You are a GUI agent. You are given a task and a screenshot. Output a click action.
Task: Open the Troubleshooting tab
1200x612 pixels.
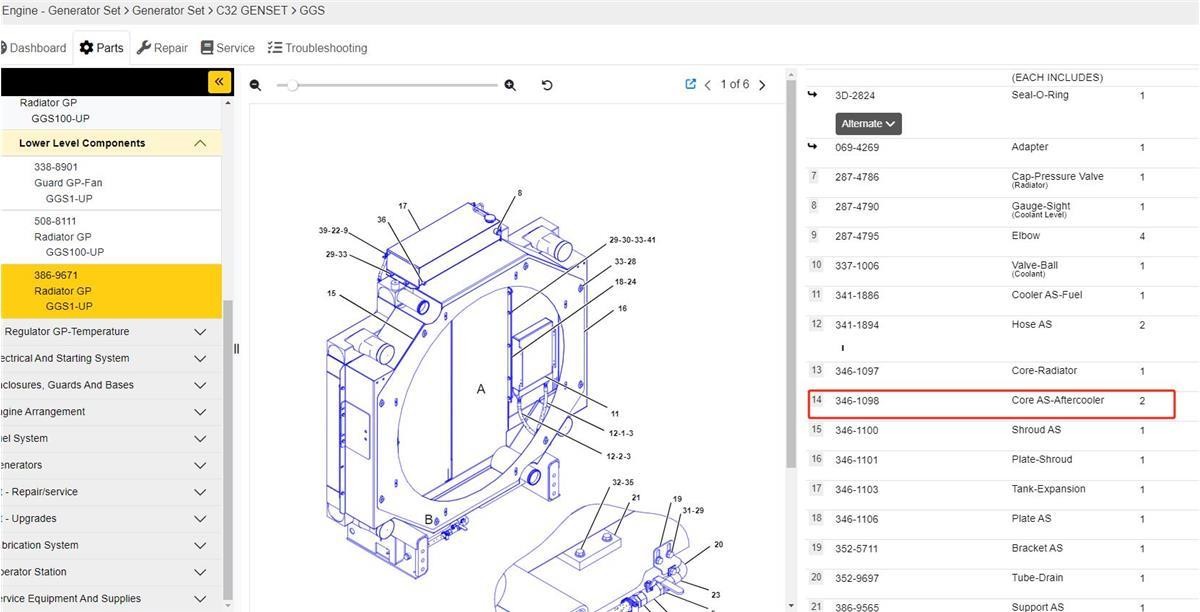[318, 48]
